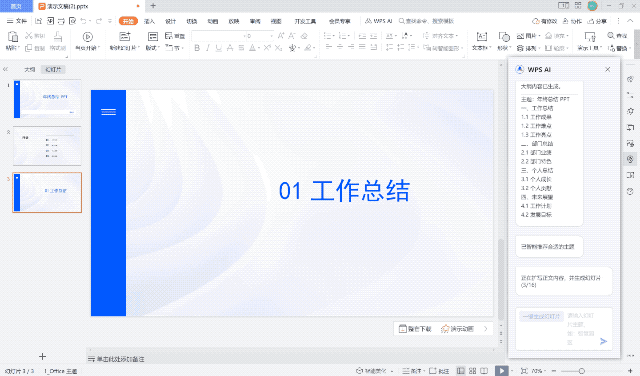640x376 pixels.
Task: Expand slideshow options arrow next to play button
Action: tap(512, 371)
